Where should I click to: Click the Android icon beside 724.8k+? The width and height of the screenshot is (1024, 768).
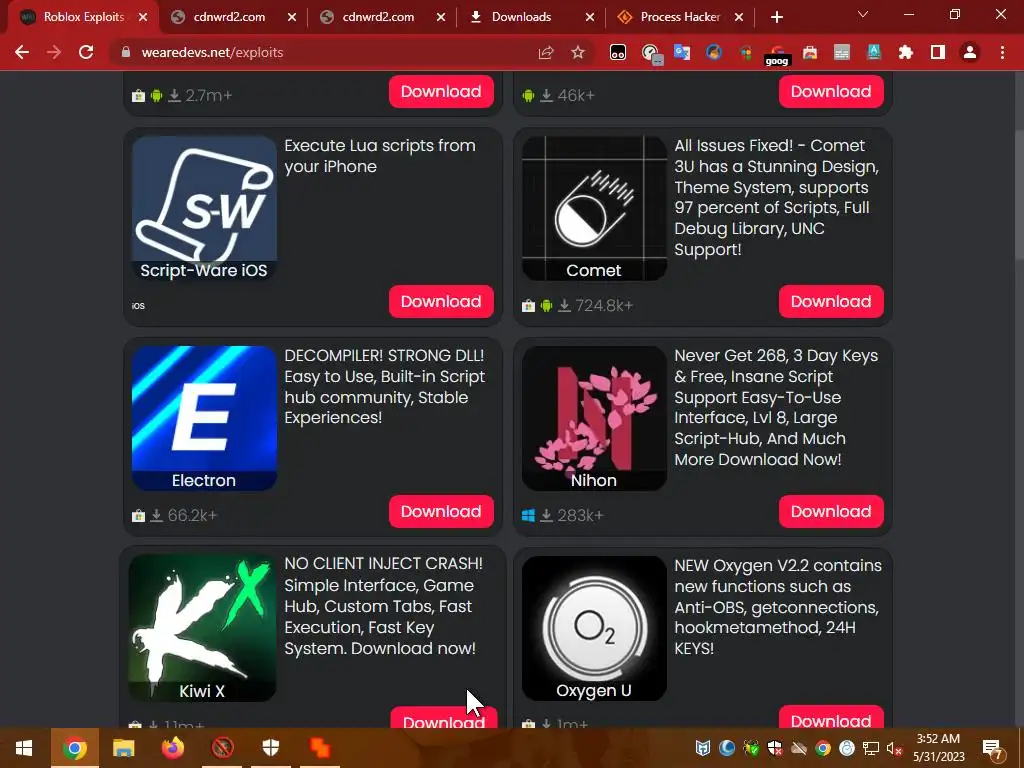click(x=546, y=306)
